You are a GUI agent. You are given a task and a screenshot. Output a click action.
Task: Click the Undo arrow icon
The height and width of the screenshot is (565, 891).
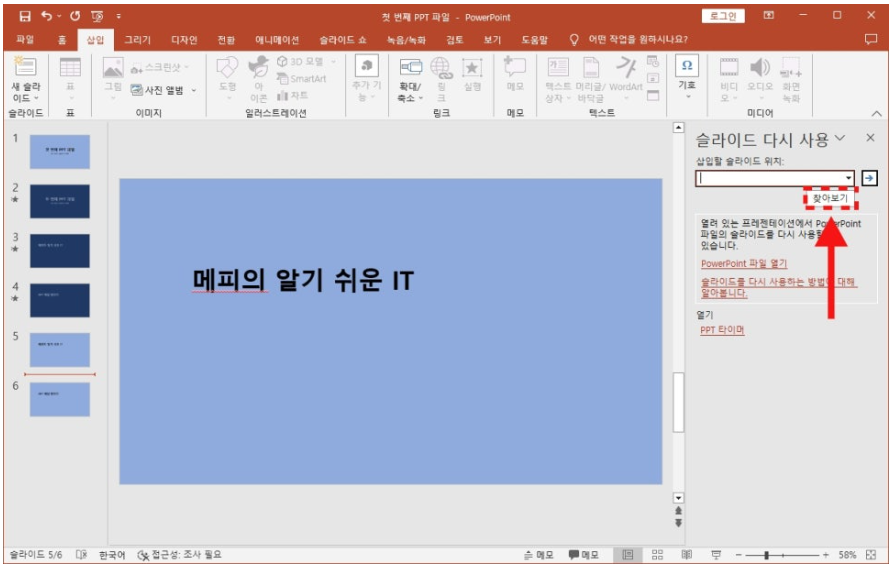click(x=47, y=16)
